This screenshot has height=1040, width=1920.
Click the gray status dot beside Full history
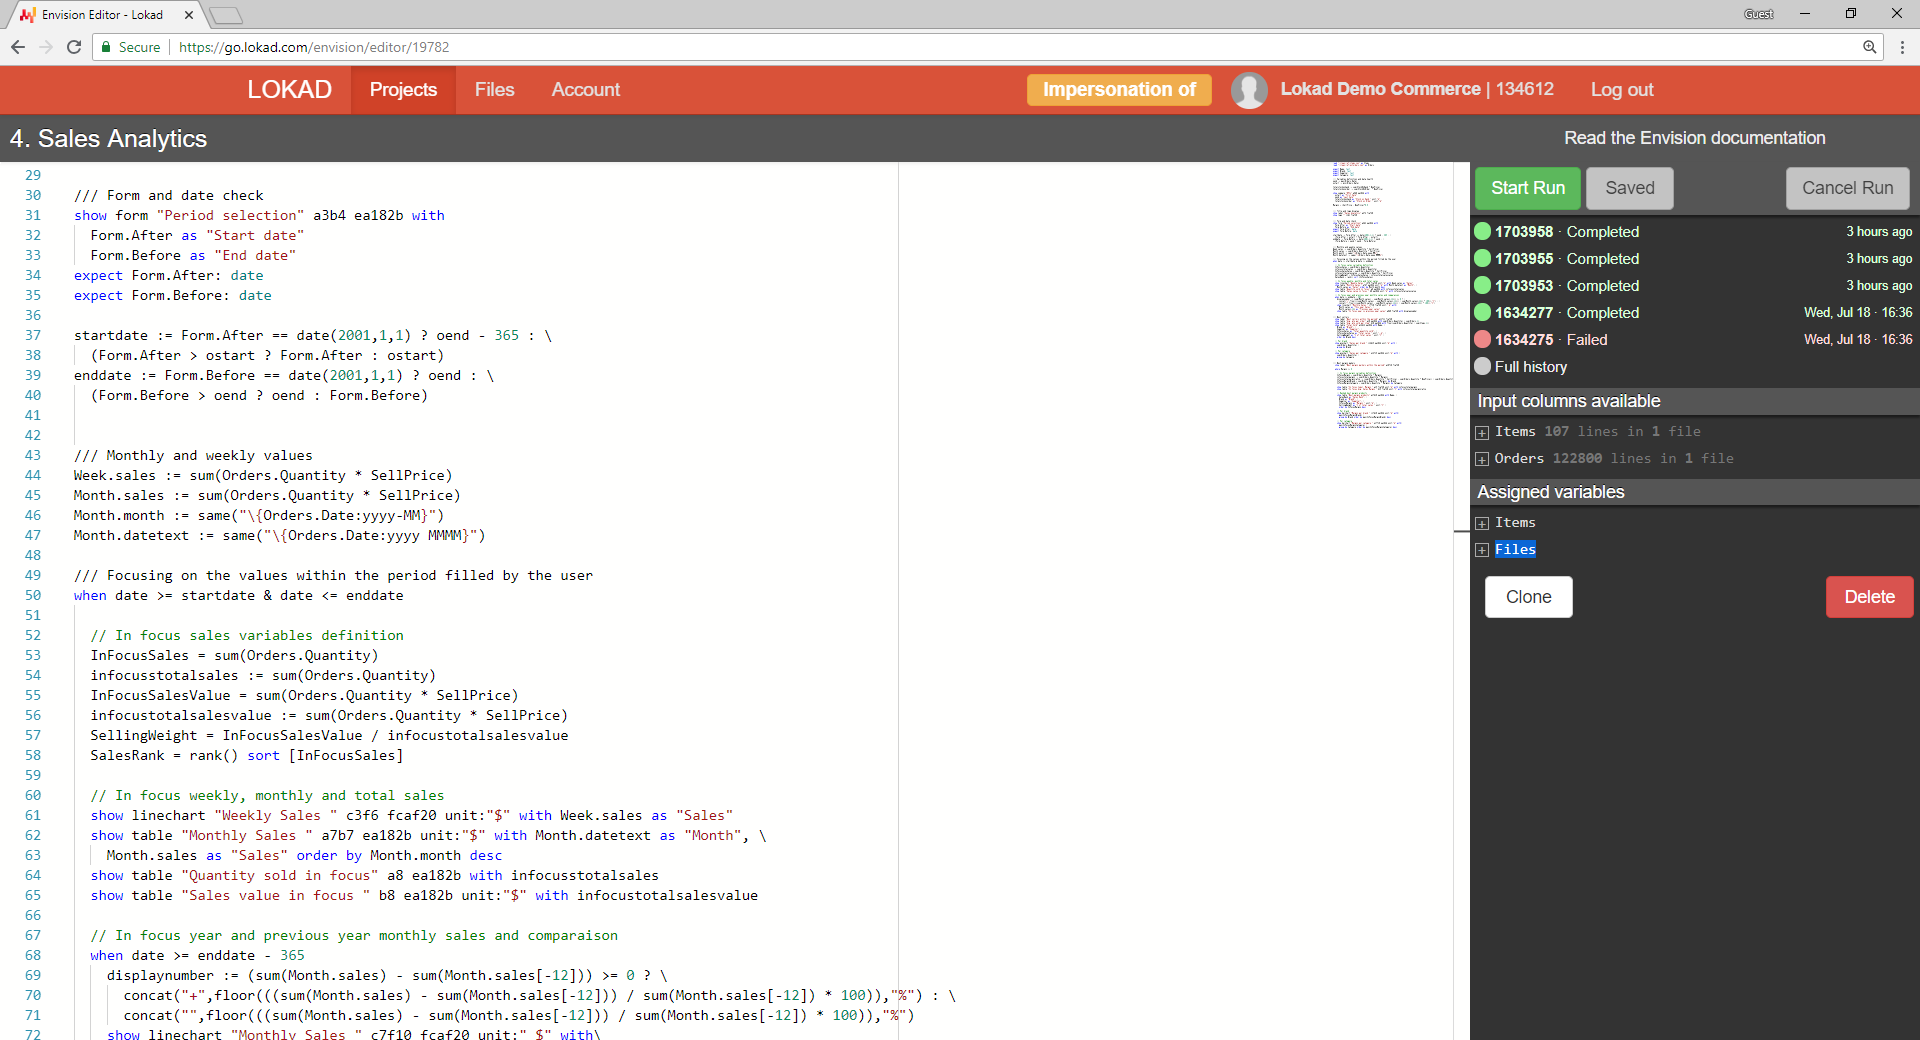click(1482, 366)
